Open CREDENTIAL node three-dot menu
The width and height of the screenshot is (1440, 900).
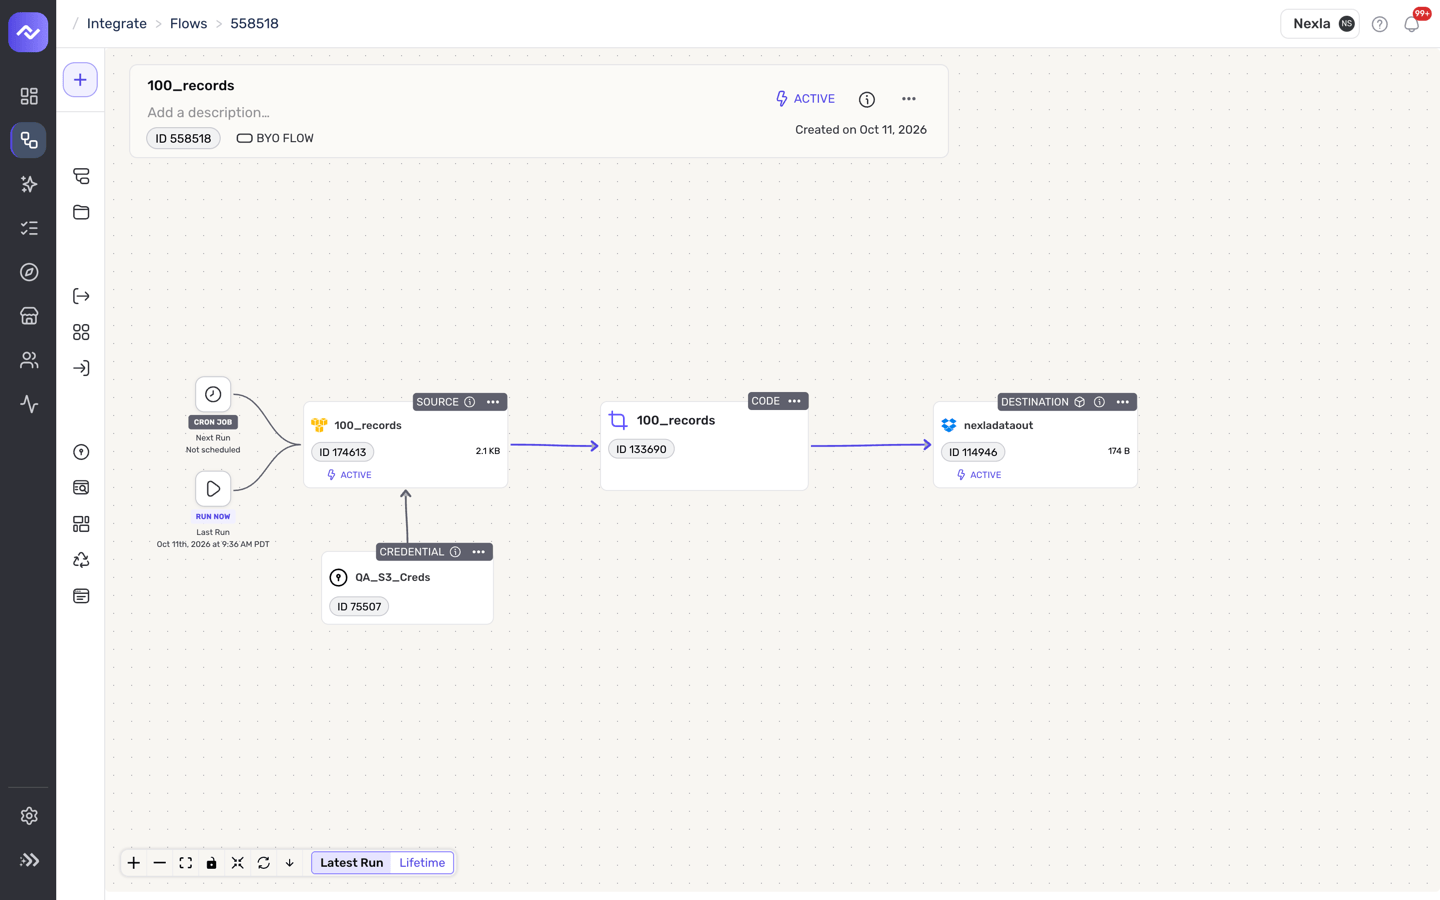(x=479, y=552)
